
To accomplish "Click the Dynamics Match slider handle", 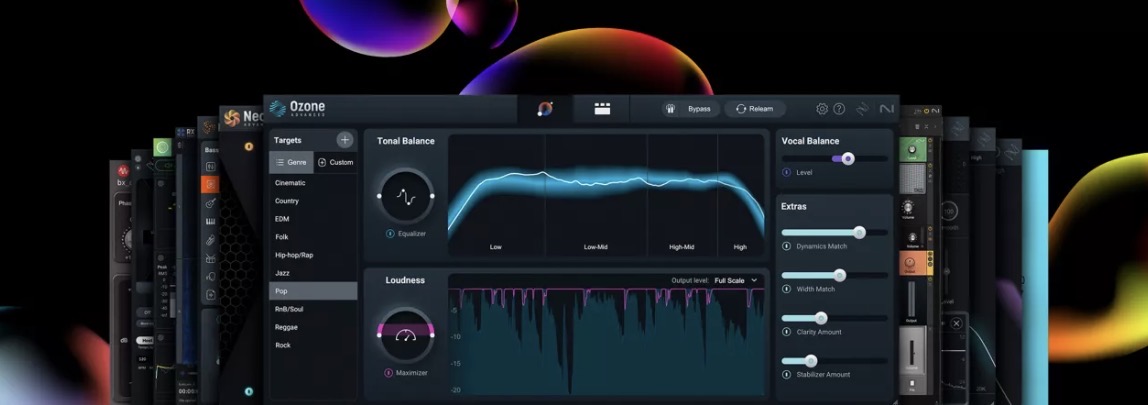I will pos(860,232).
